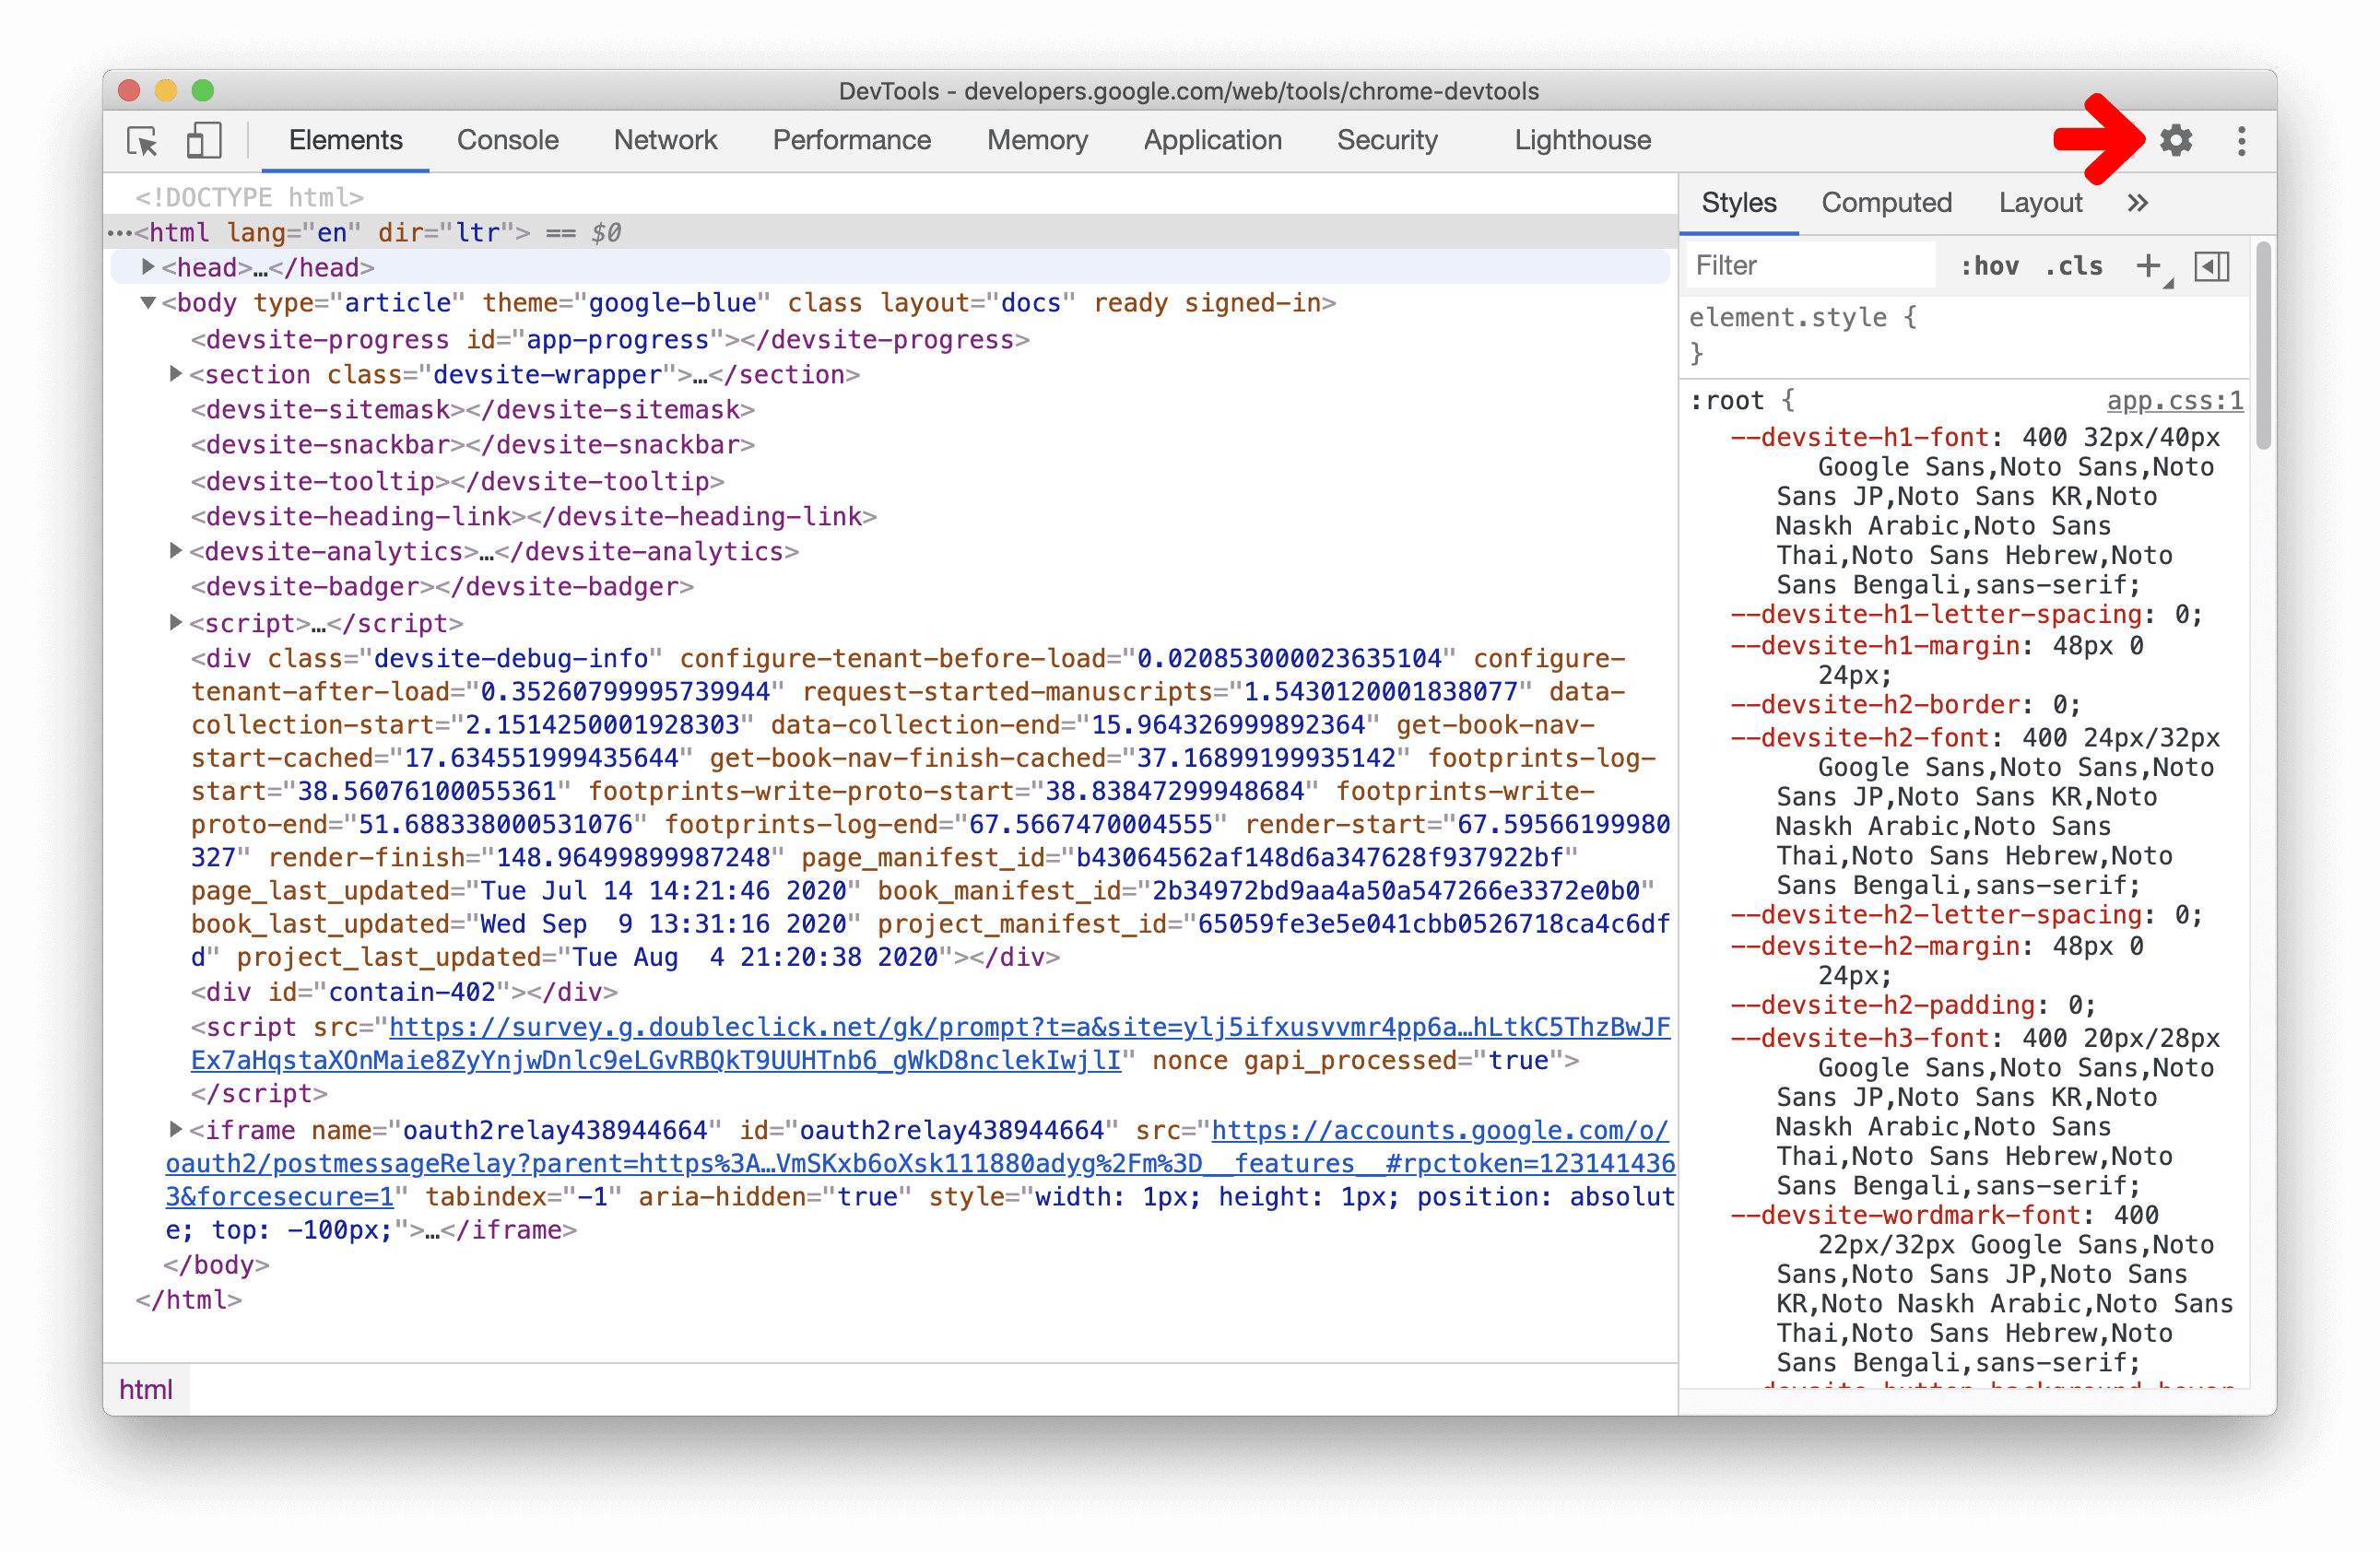
Task: Select the Console panel tab
Action: tap(505, 140)
